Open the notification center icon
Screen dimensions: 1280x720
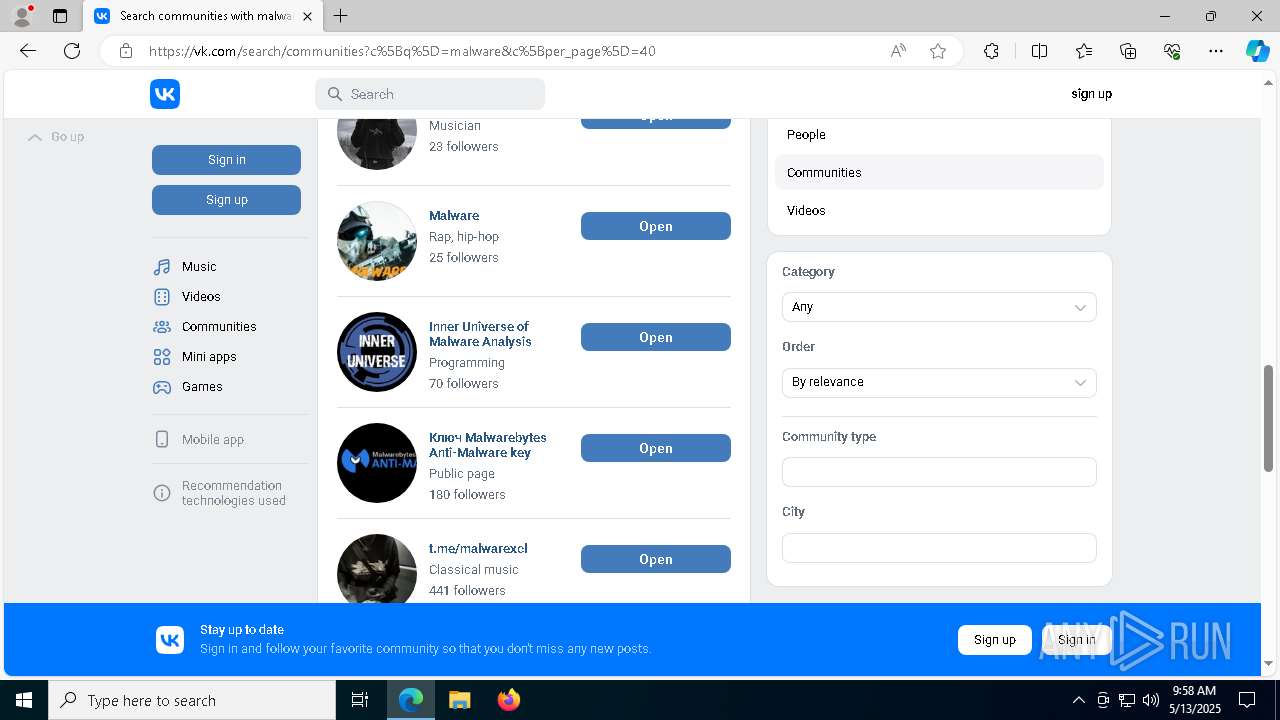tap(1247, 700)
